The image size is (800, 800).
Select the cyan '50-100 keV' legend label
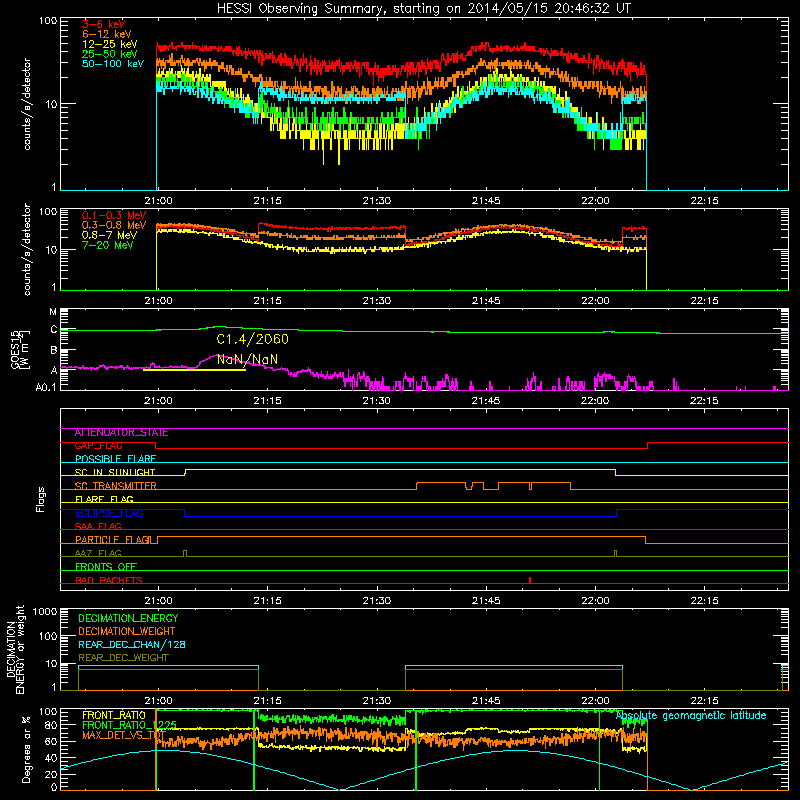[113, 64]
